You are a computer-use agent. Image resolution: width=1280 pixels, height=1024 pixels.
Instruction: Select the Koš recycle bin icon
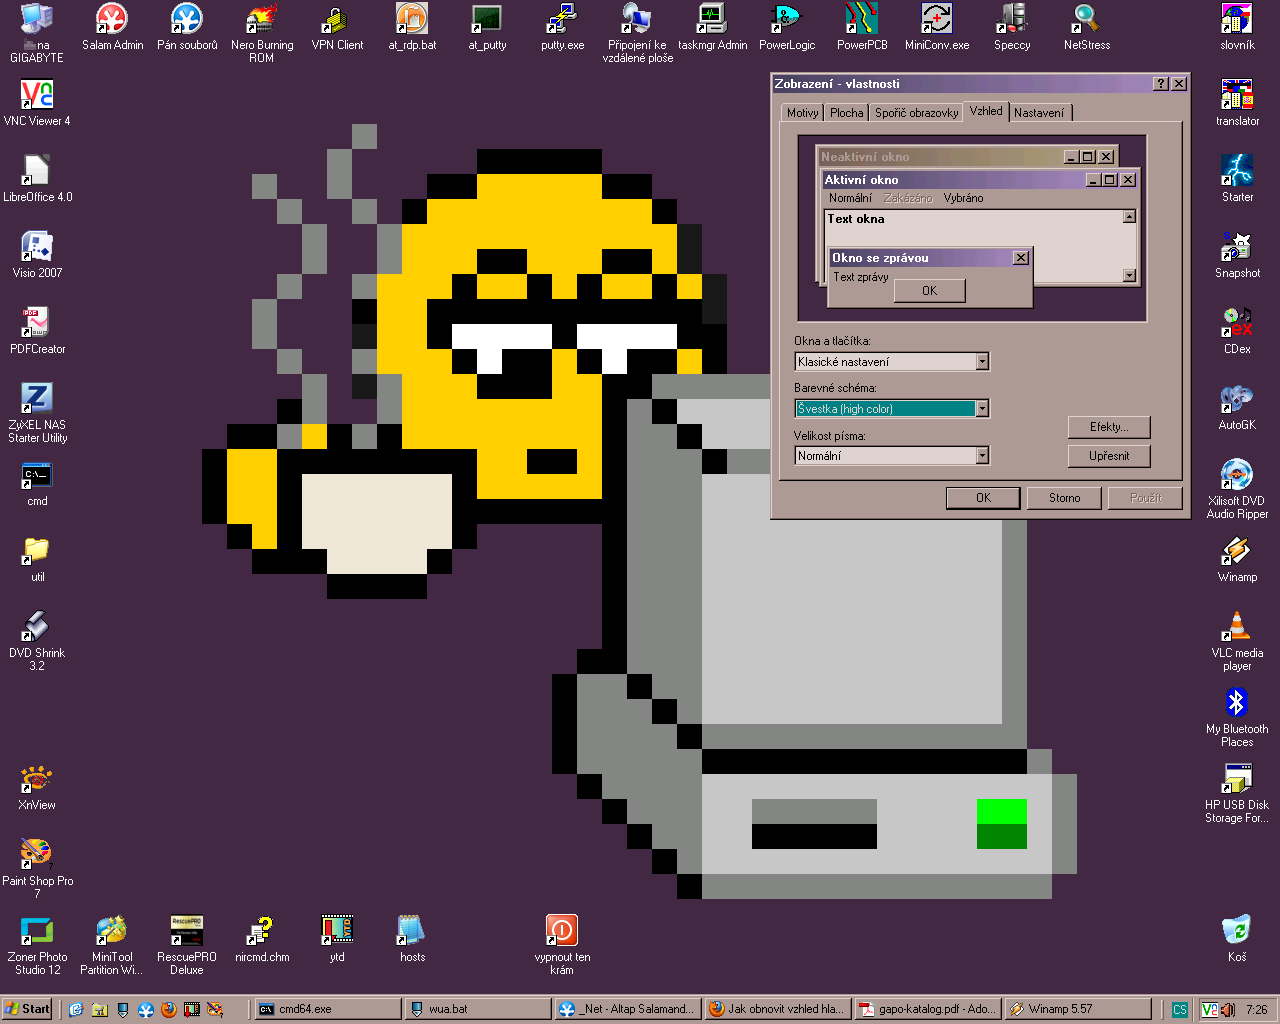[1237, 939]
